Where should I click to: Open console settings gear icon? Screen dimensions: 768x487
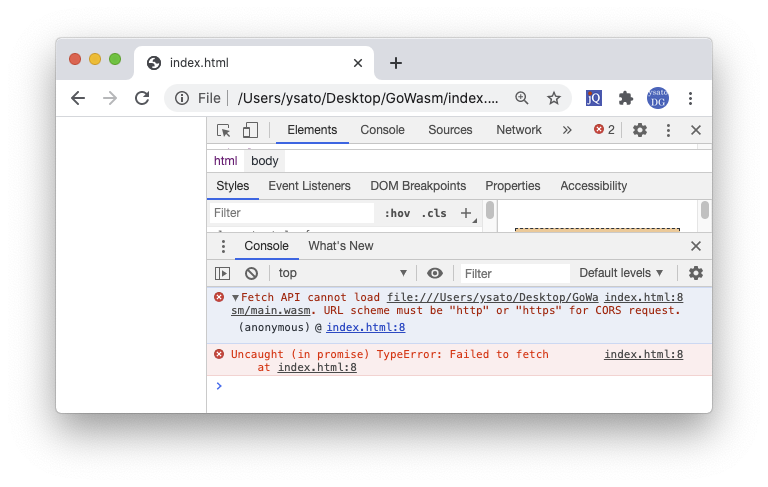[x=696, y=273]
